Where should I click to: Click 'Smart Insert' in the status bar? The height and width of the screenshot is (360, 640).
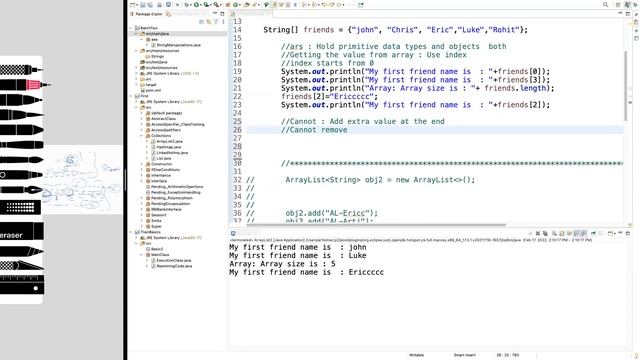point(464,355)
